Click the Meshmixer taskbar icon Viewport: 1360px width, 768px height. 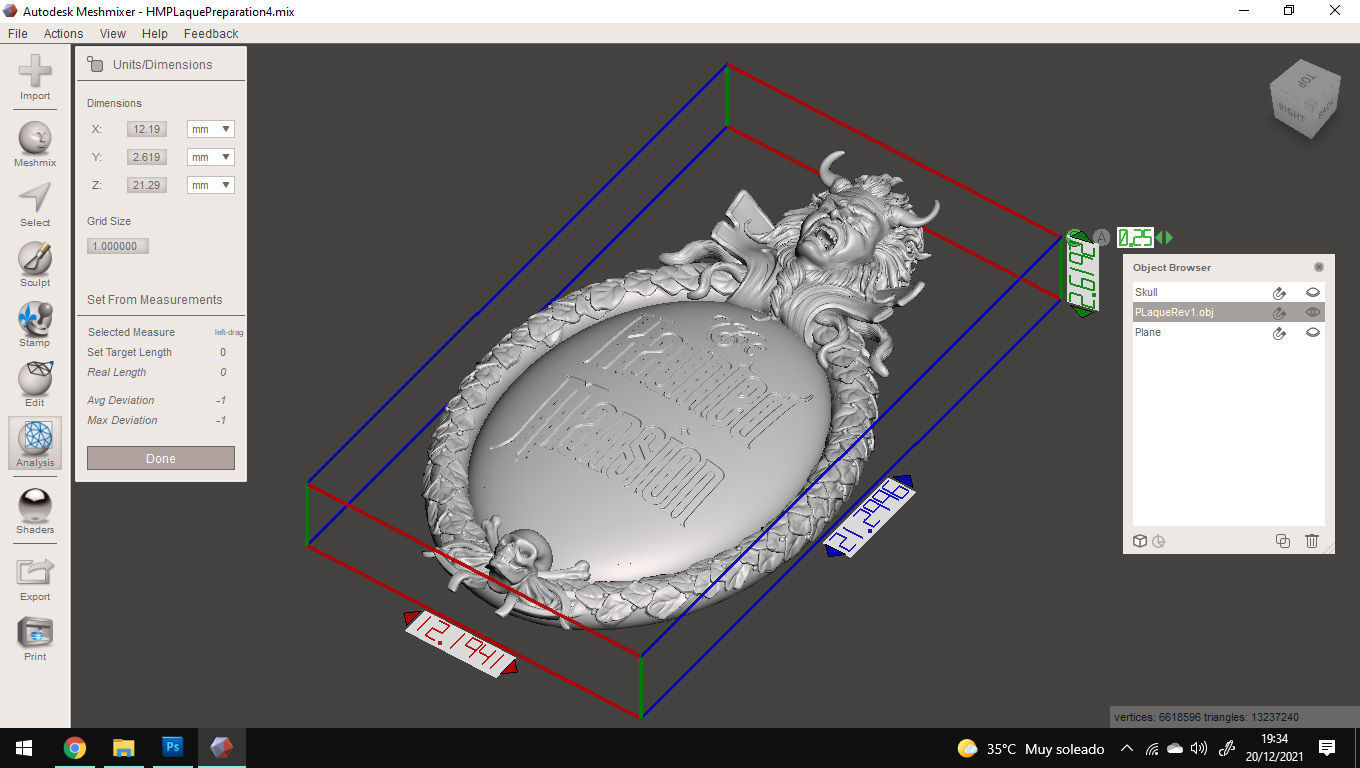click(x=221, y=748)
